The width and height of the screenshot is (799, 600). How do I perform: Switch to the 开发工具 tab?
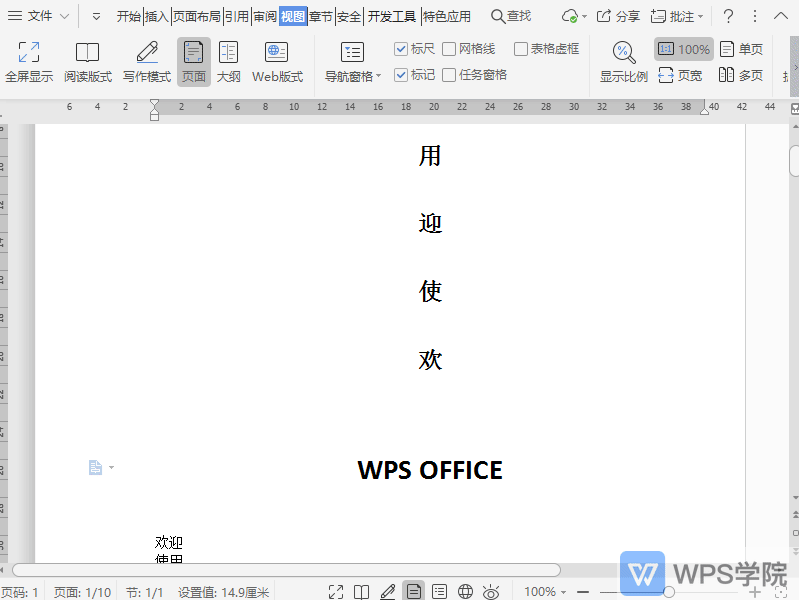pyautogui.click(x=391, y=16)
